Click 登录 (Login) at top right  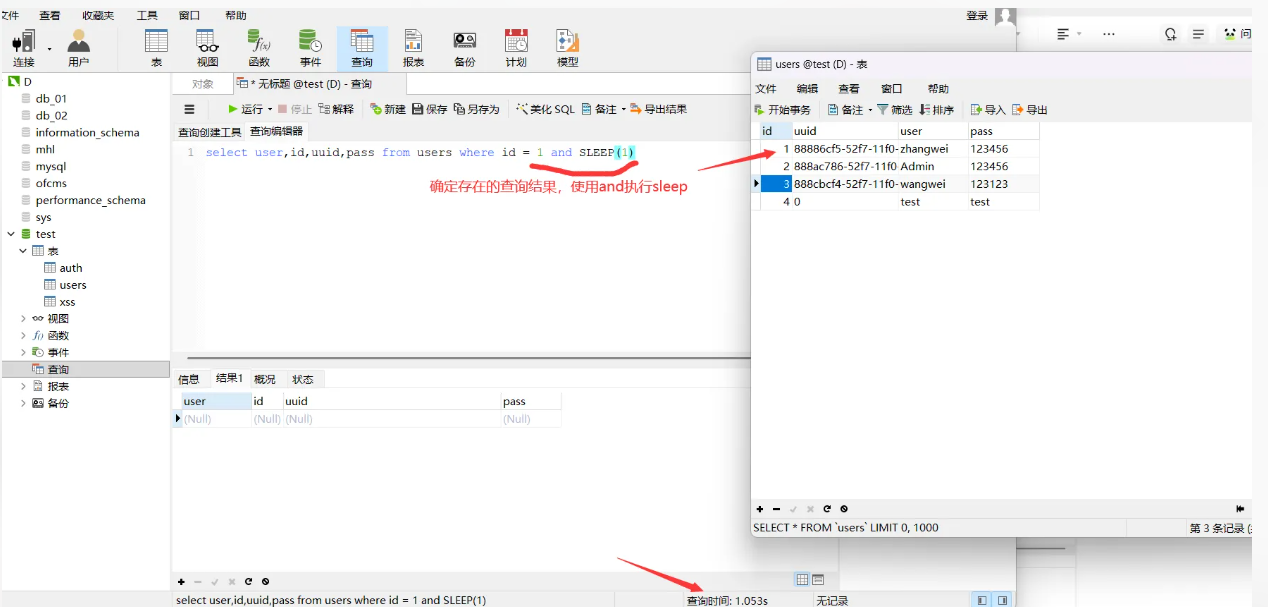pyautogui.click(x=977, y=15)
